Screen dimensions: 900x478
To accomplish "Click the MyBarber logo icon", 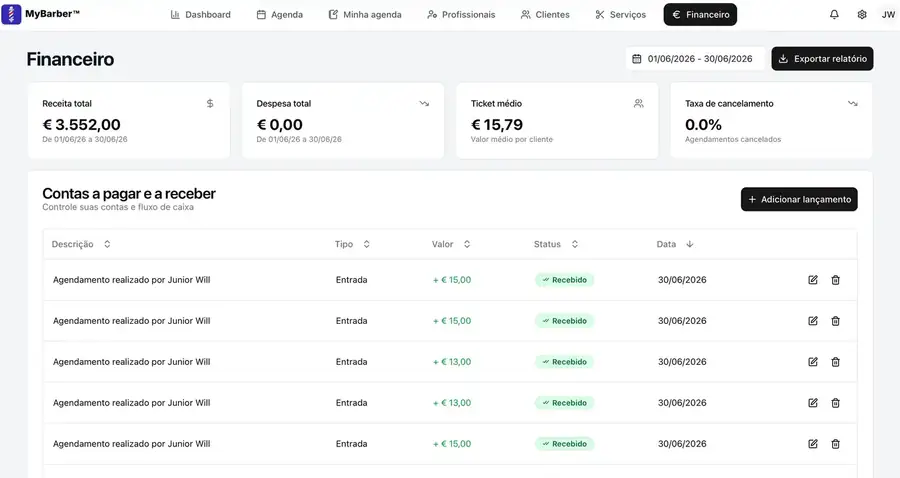I will point(11,14).
